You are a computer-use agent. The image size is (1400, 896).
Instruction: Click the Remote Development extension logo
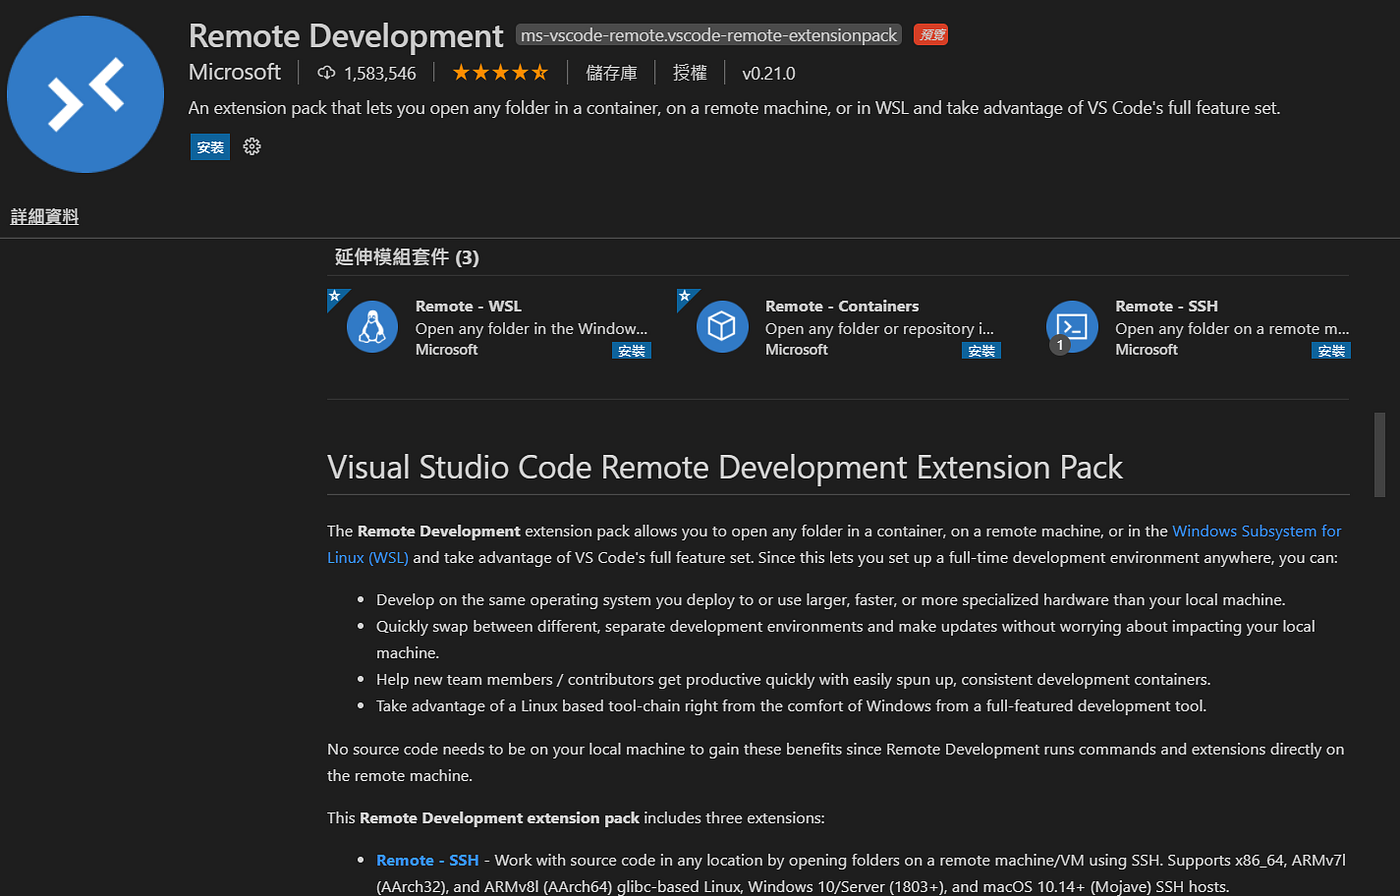coord(85,94)
